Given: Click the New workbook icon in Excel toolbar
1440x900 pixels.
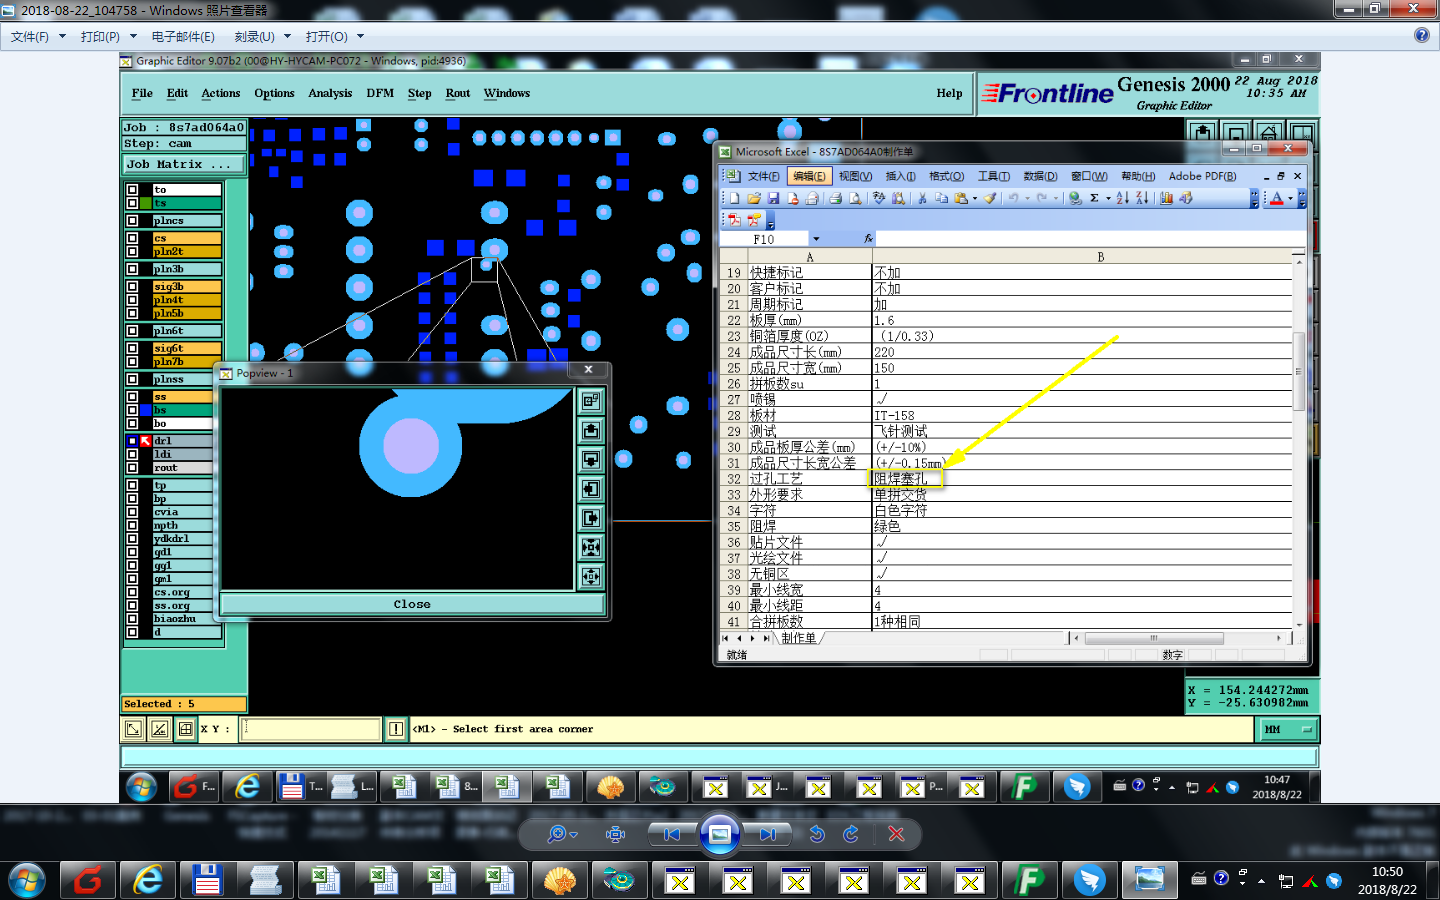Looking at the screenshot, I should click(x=734, y=198).
